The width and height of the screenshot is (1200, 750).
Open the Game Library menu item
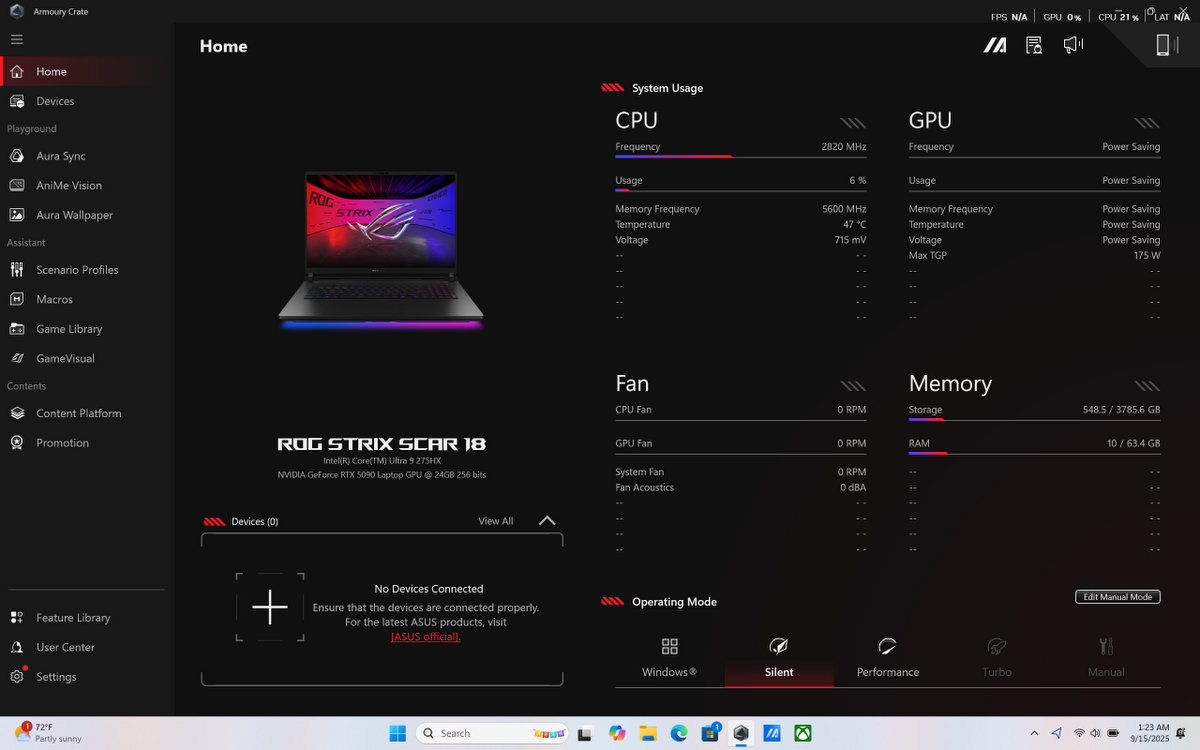coord(69,329)
